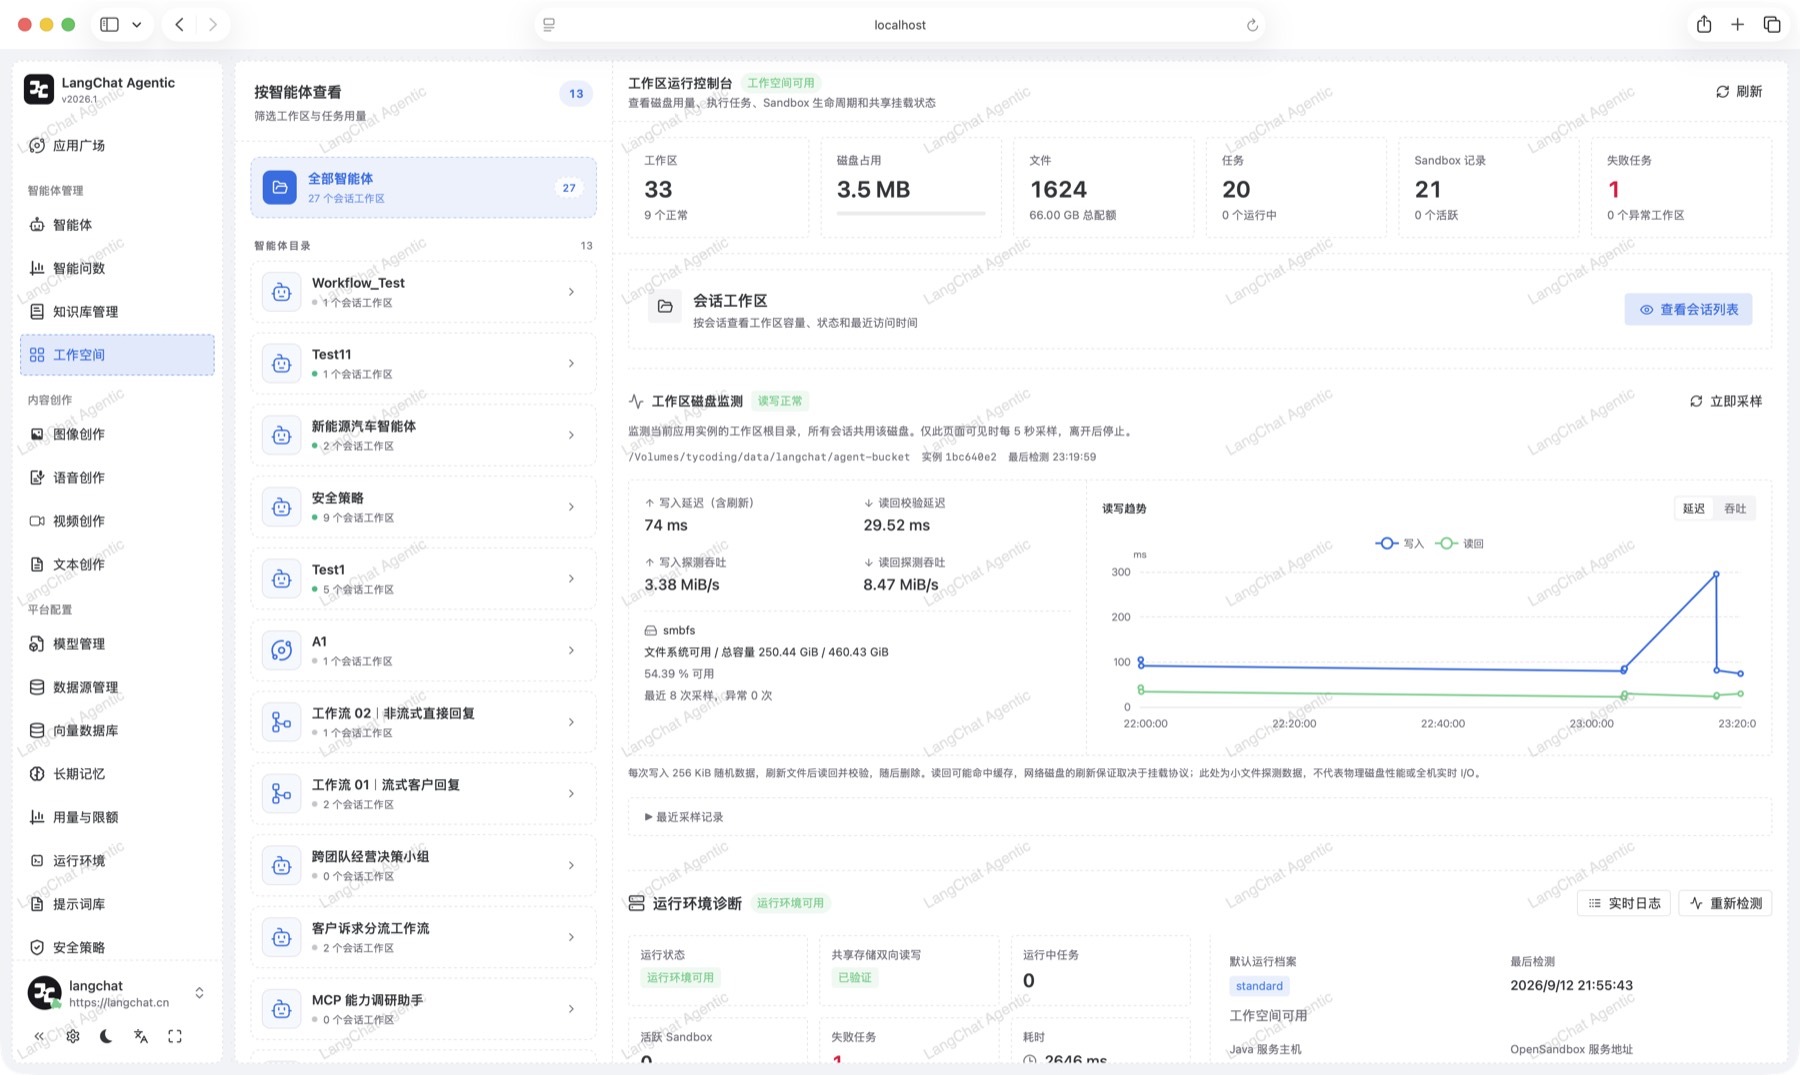Expand the 新能源汽车智能体 row chevron

click(x=571, y=435)
